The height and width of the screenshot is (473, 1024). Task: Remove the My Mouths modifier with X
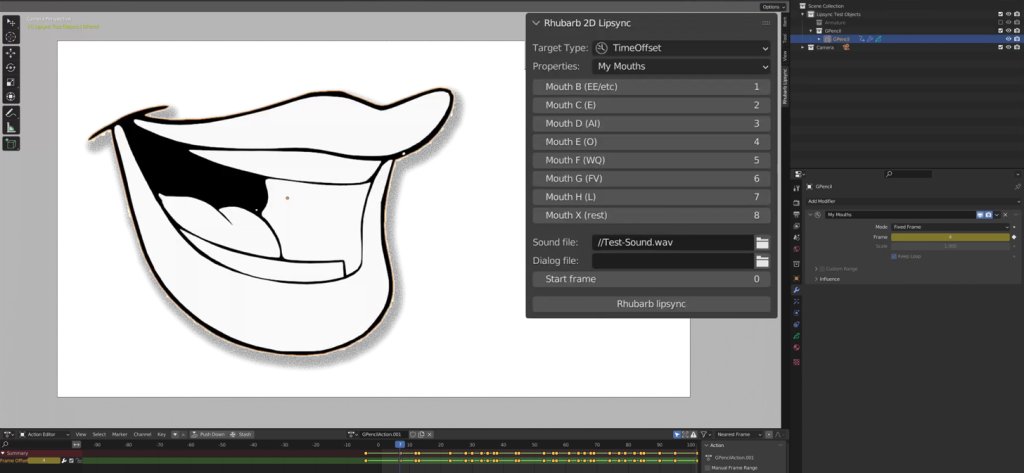1005,214
